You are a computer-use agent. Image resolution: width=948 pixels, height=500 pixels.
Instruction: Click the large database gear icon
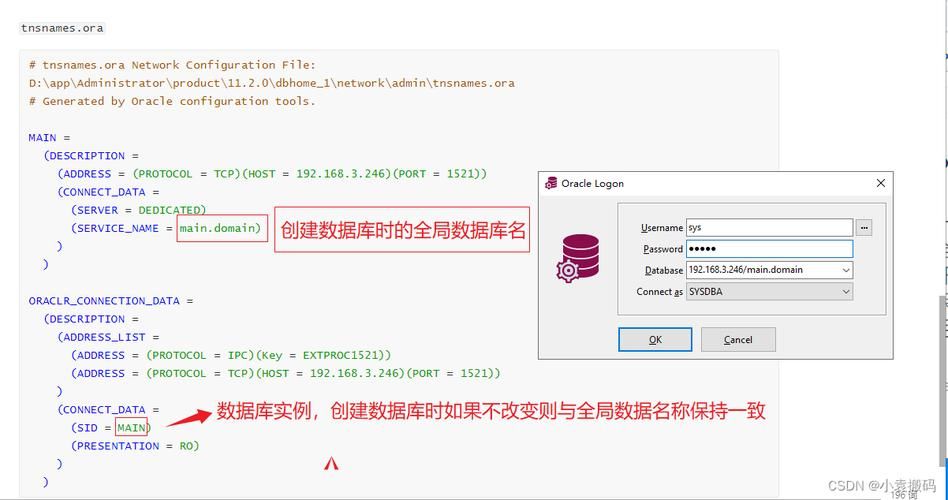point(578,258)
